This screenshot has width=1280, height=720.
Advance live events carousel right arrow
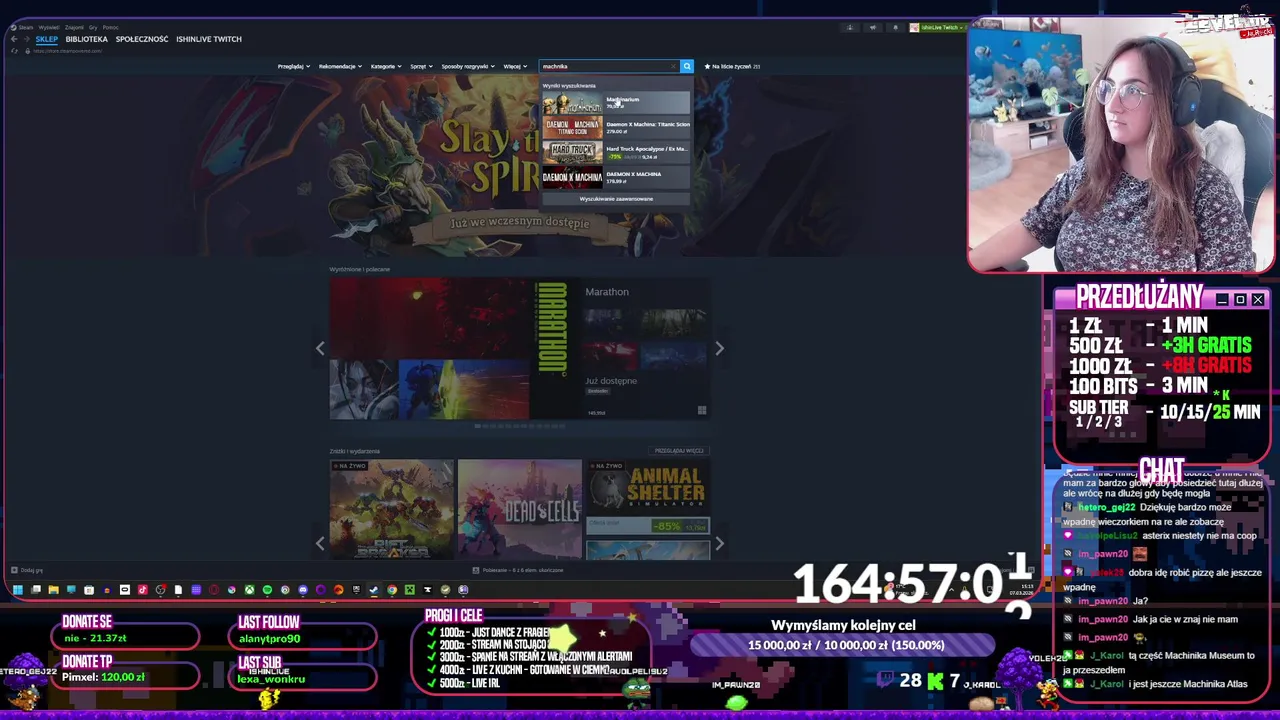click(719, 543)
